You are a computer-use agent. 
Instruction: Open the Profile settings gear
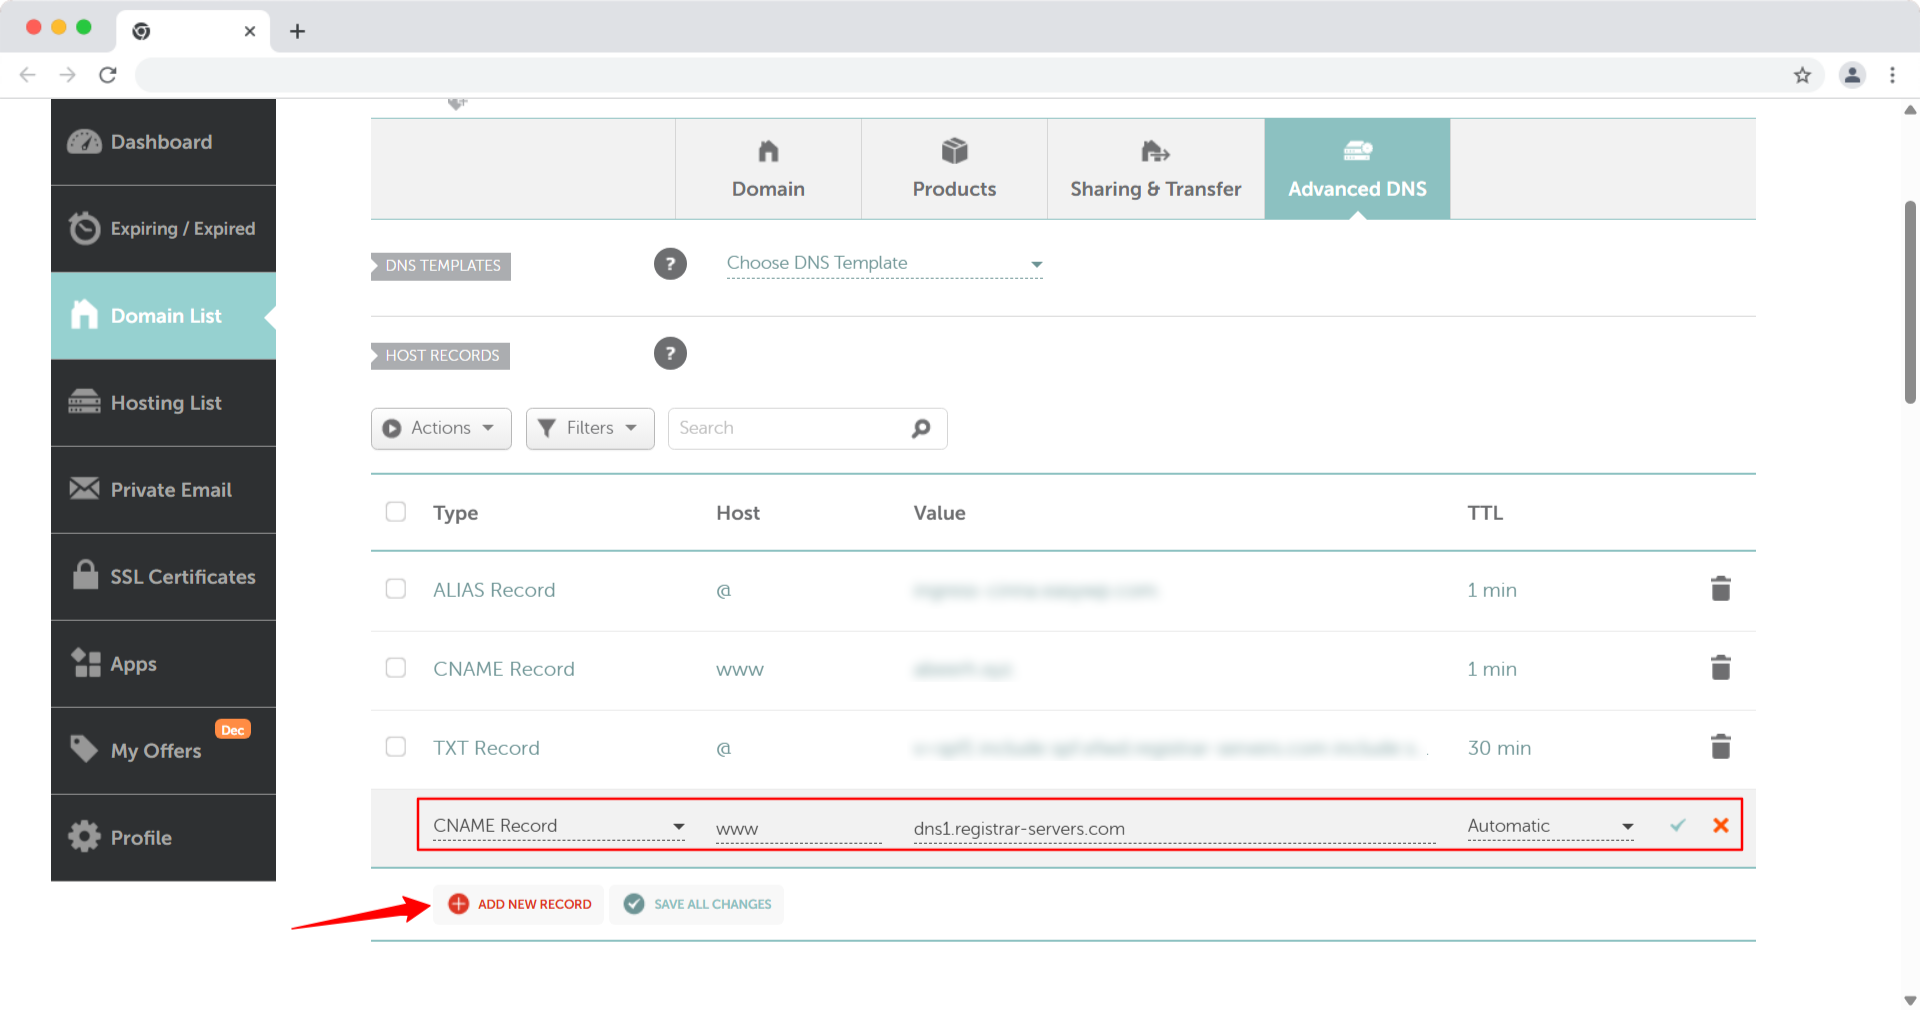point(141,838)
